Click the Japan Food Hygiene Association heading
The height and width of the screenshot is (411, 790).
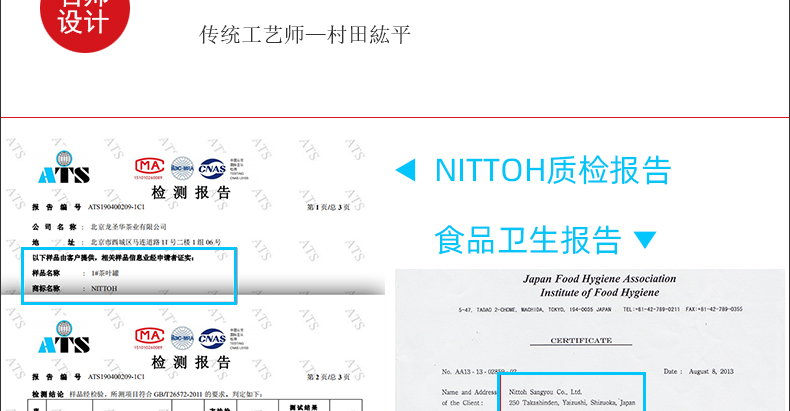pyautogui.click(x=600, y=279)
